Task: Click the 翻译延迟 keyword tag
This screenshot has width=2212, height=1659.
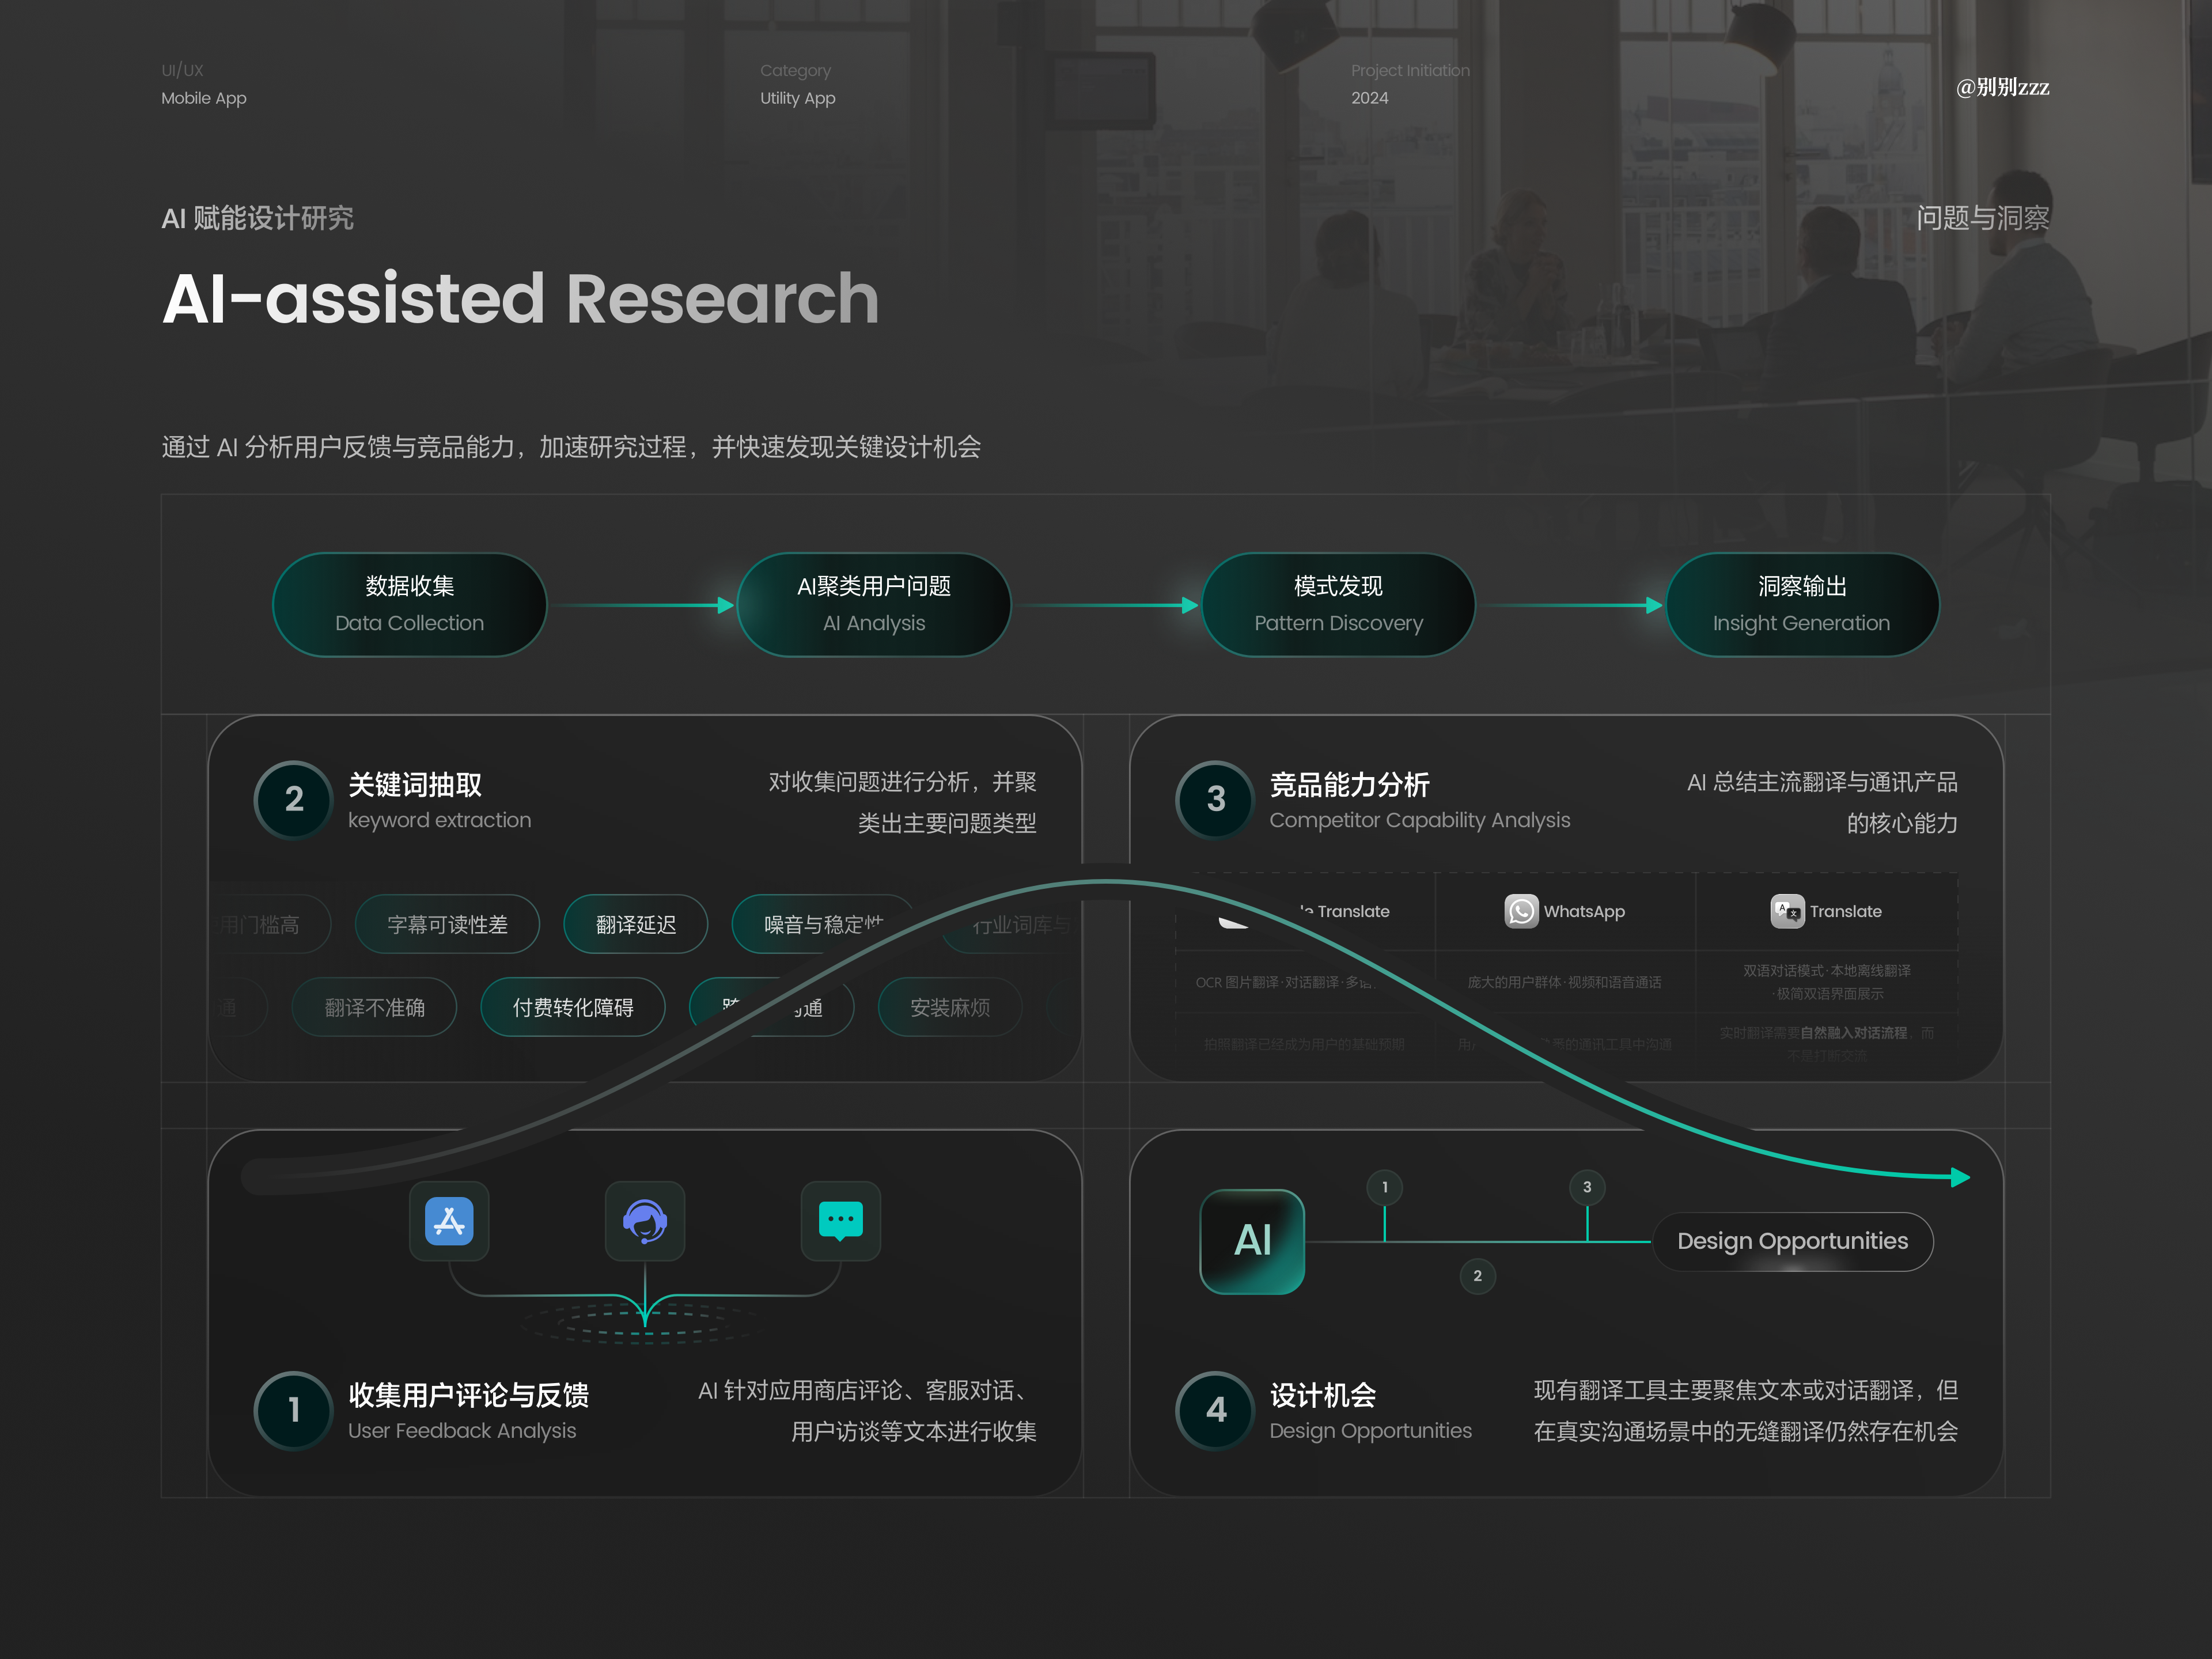Action: click(636, 925)
